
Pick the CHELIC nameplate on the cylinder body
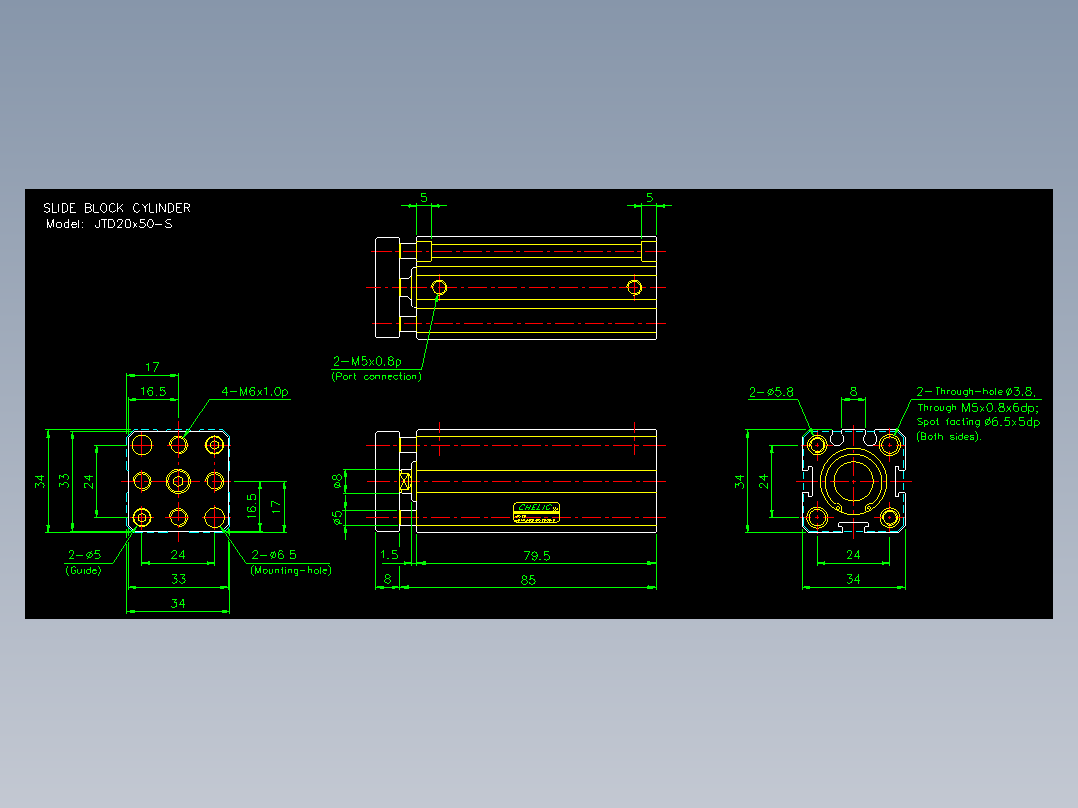pyautogui.click(x=536, y=512)
